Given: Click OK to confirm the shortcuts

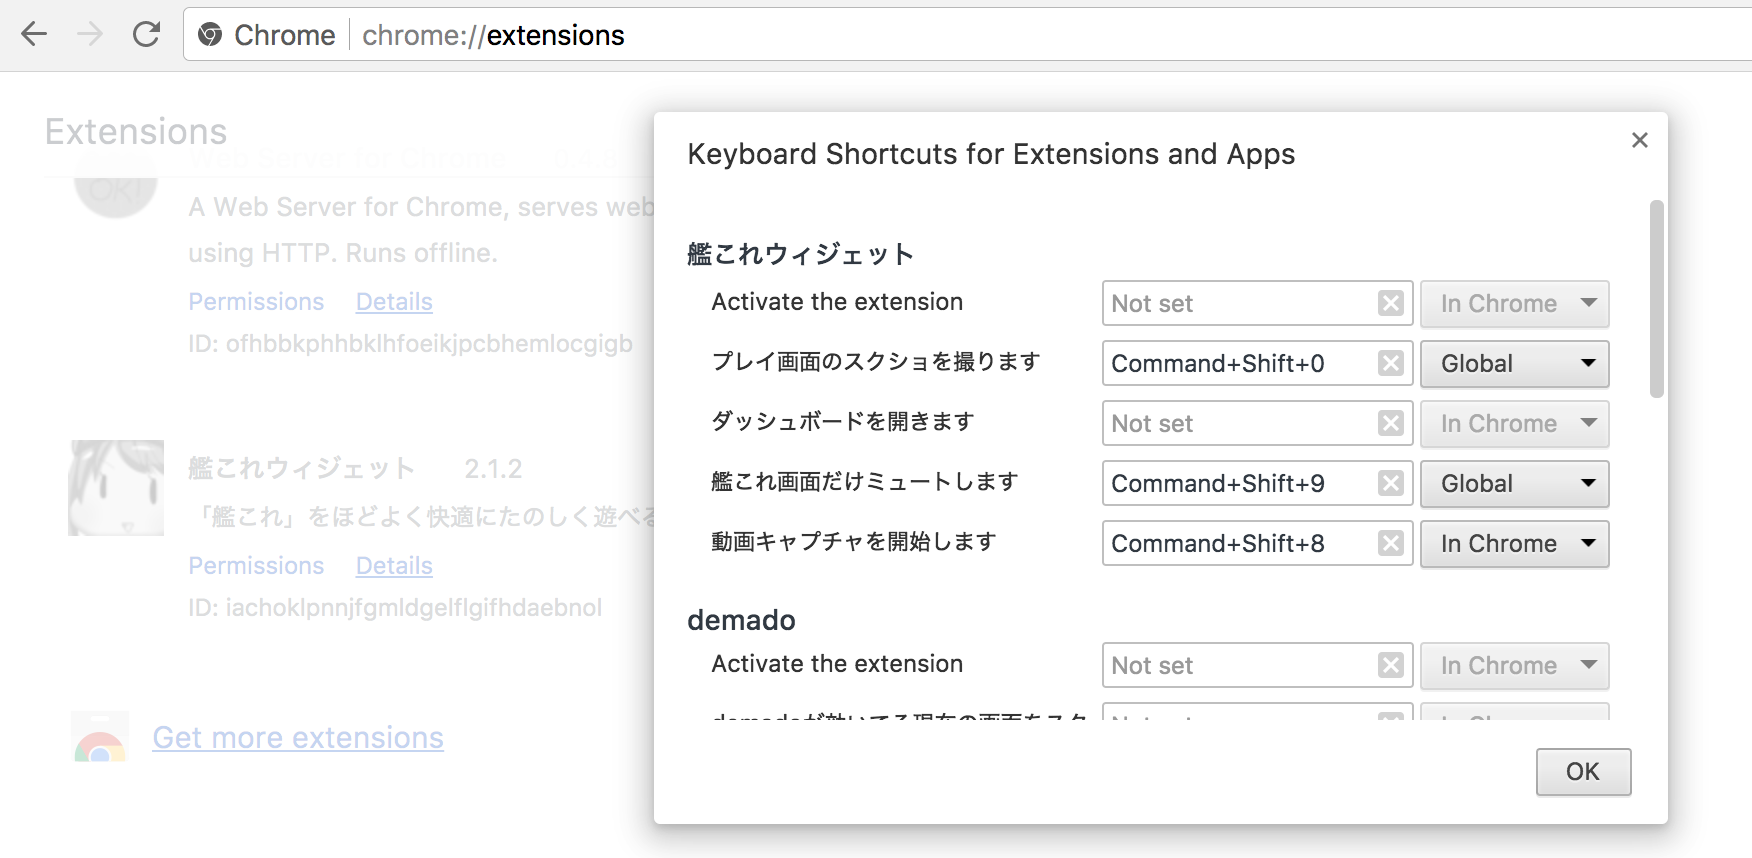Looking at the screenshot, I should point(1583,771).
